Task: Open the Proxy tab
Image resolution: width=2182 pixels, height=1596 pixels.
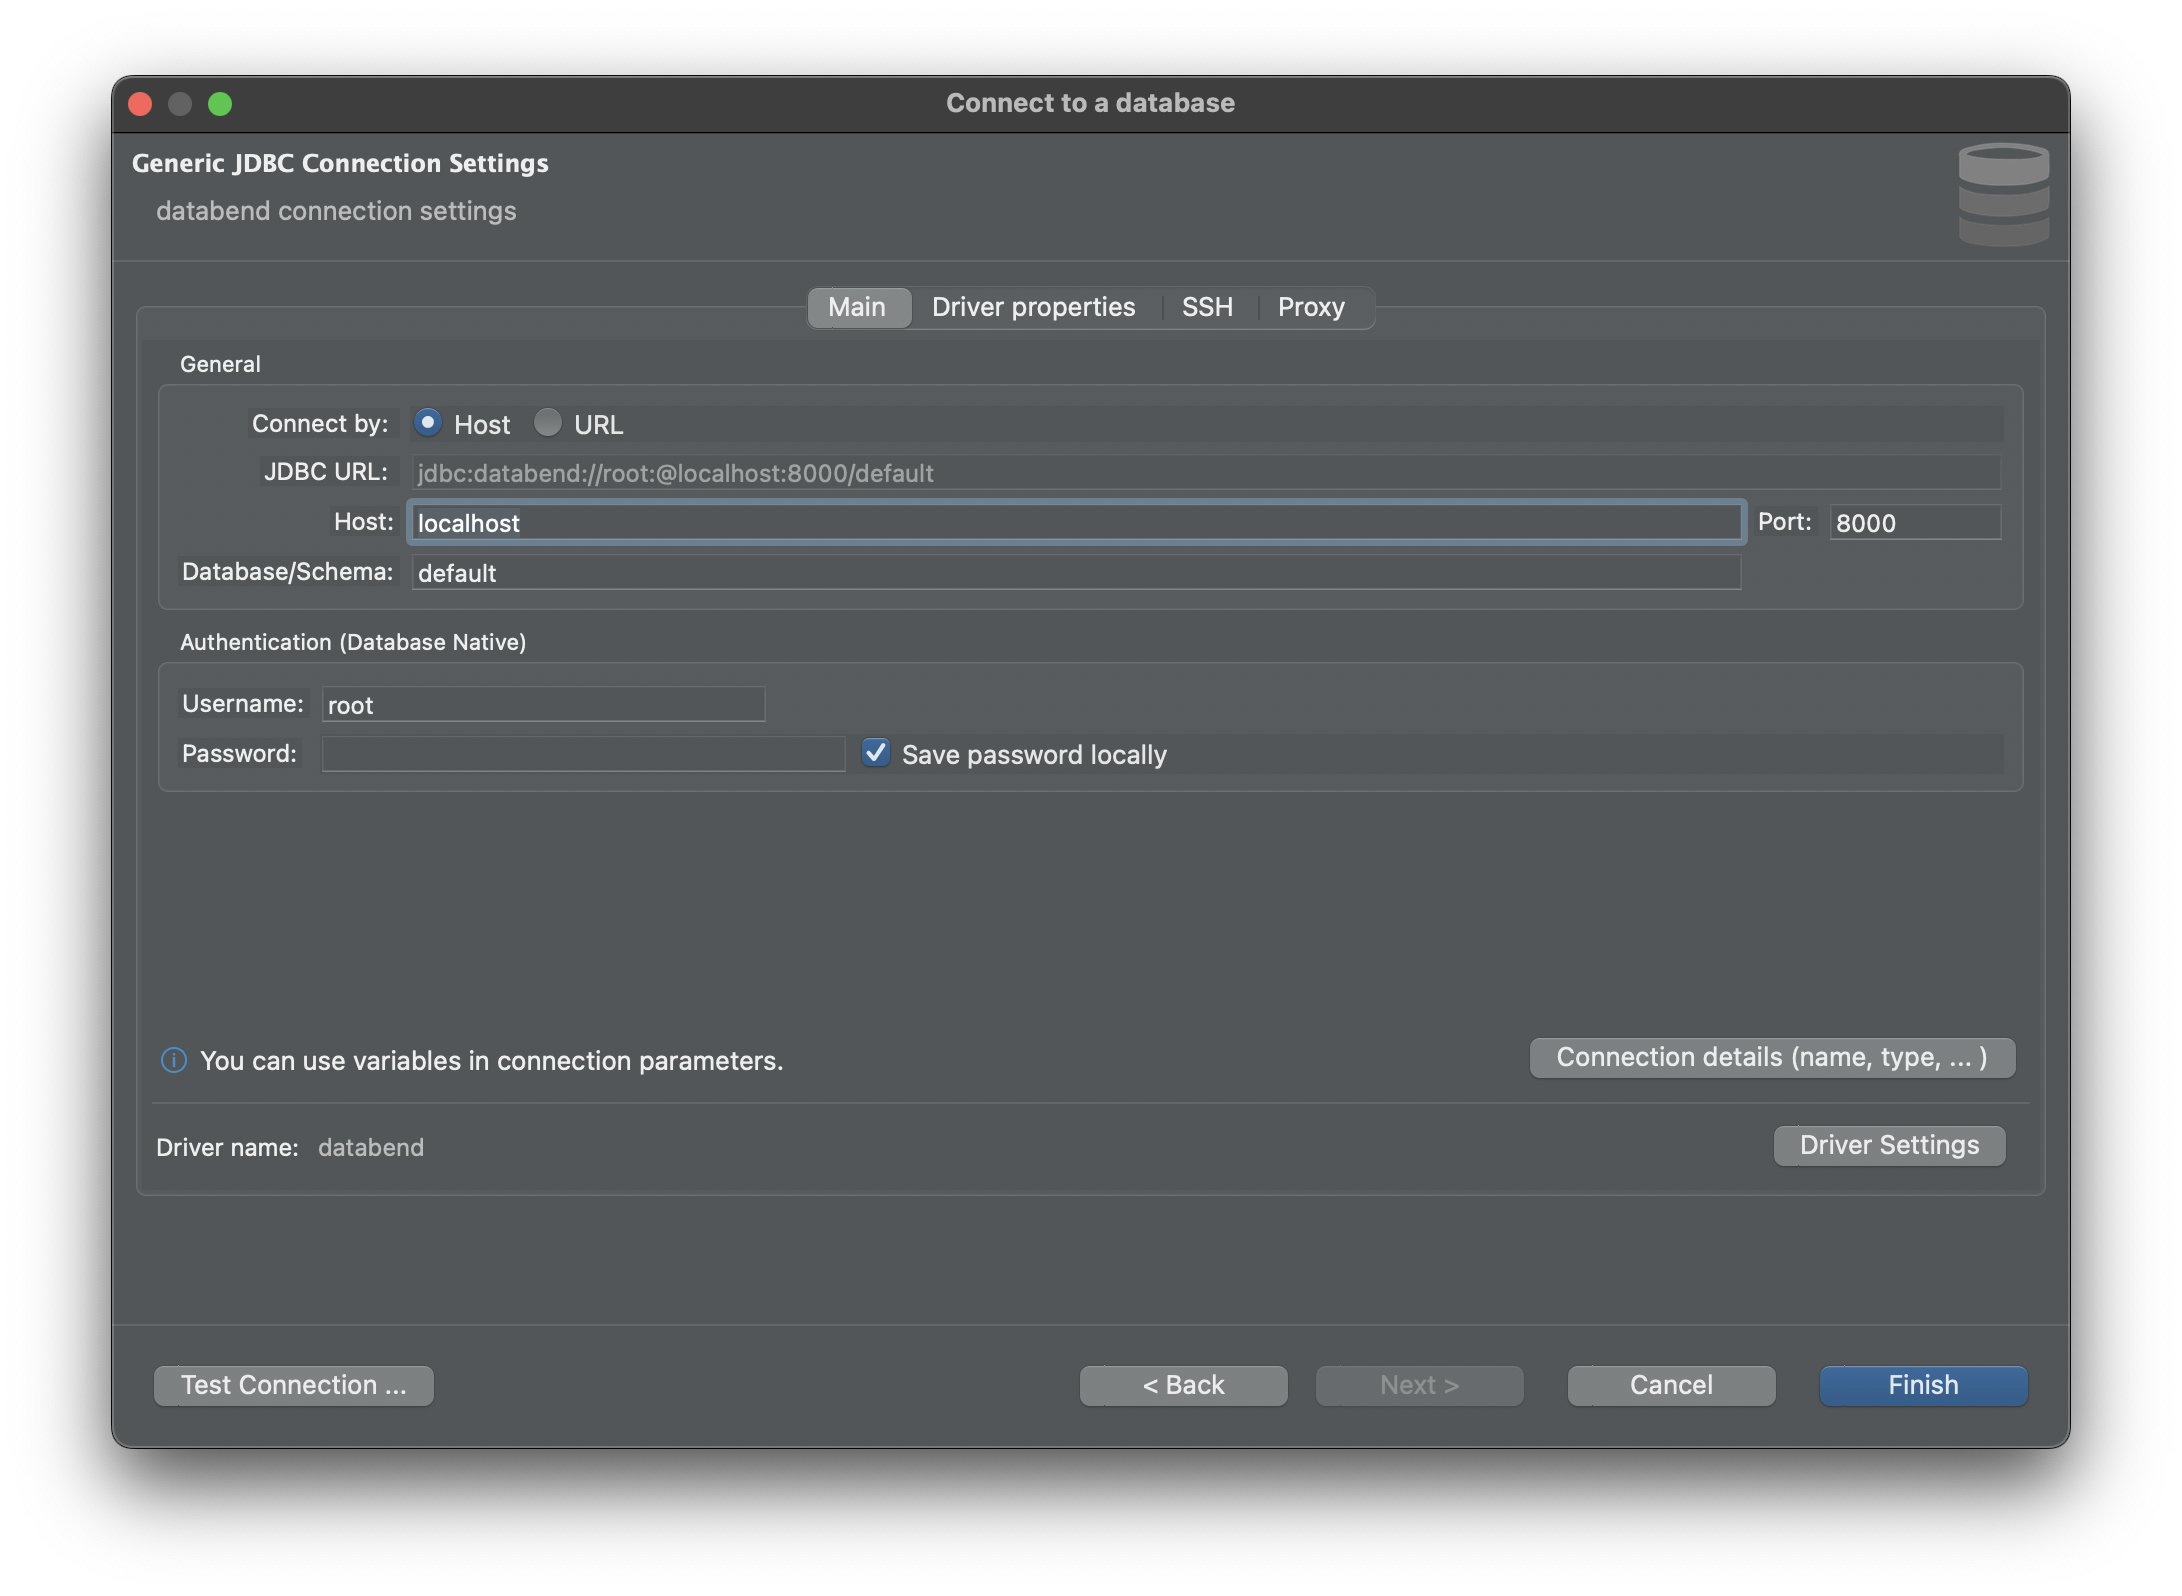Action: [x=1310, y=307]
